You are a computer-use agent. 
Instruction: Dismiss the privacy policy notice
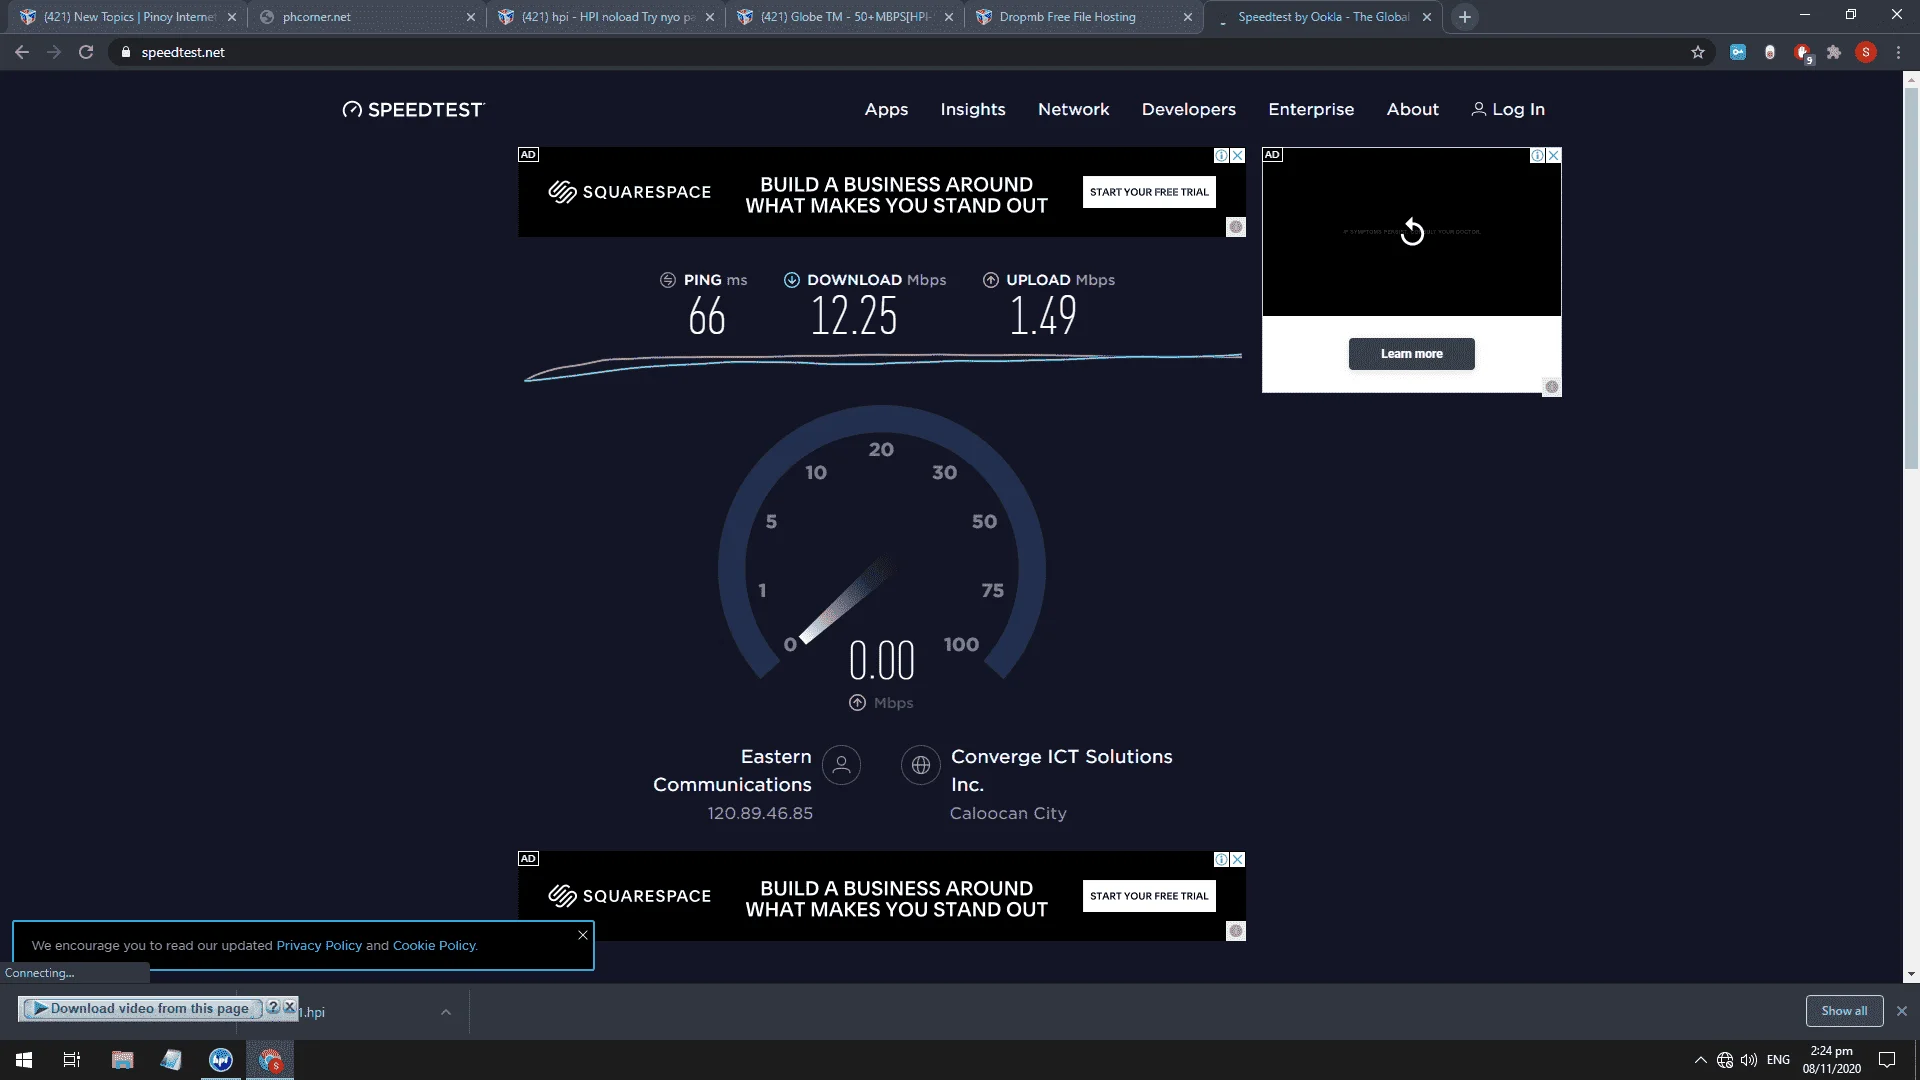[583, 935]
